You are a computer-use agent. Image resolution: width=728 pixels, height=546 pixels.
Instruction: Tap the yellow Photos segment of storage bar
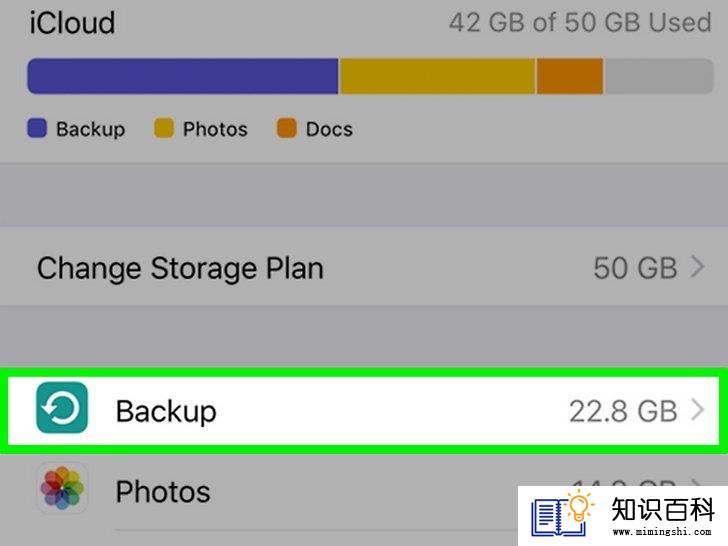click(x=437, y=76)
